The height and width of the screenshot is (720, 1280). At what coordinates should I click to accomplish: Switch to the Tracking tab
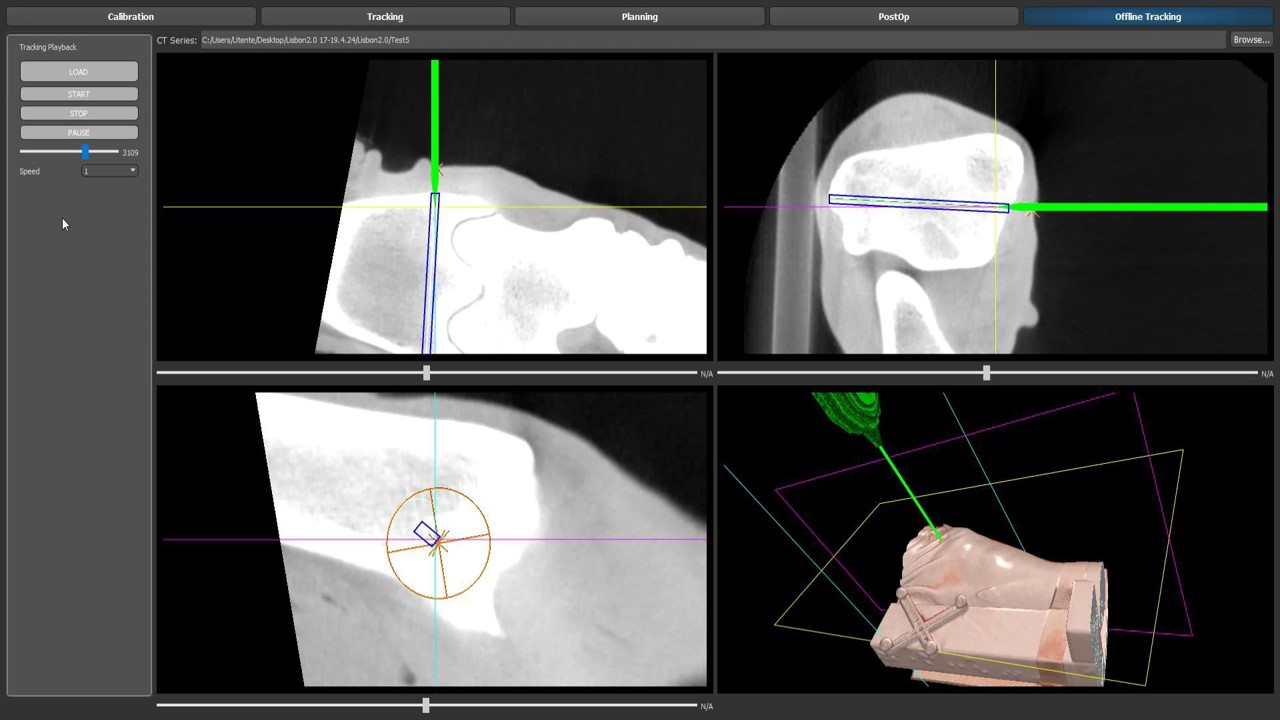point(384,17)
